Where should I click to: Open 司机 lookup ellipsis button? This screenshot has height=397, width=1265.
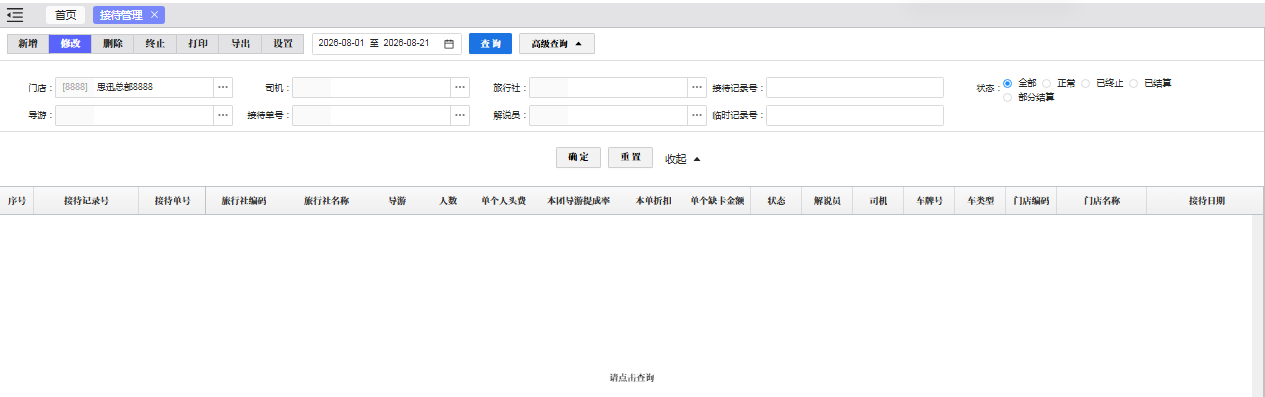pyautogui.click(x=460, y=87)
